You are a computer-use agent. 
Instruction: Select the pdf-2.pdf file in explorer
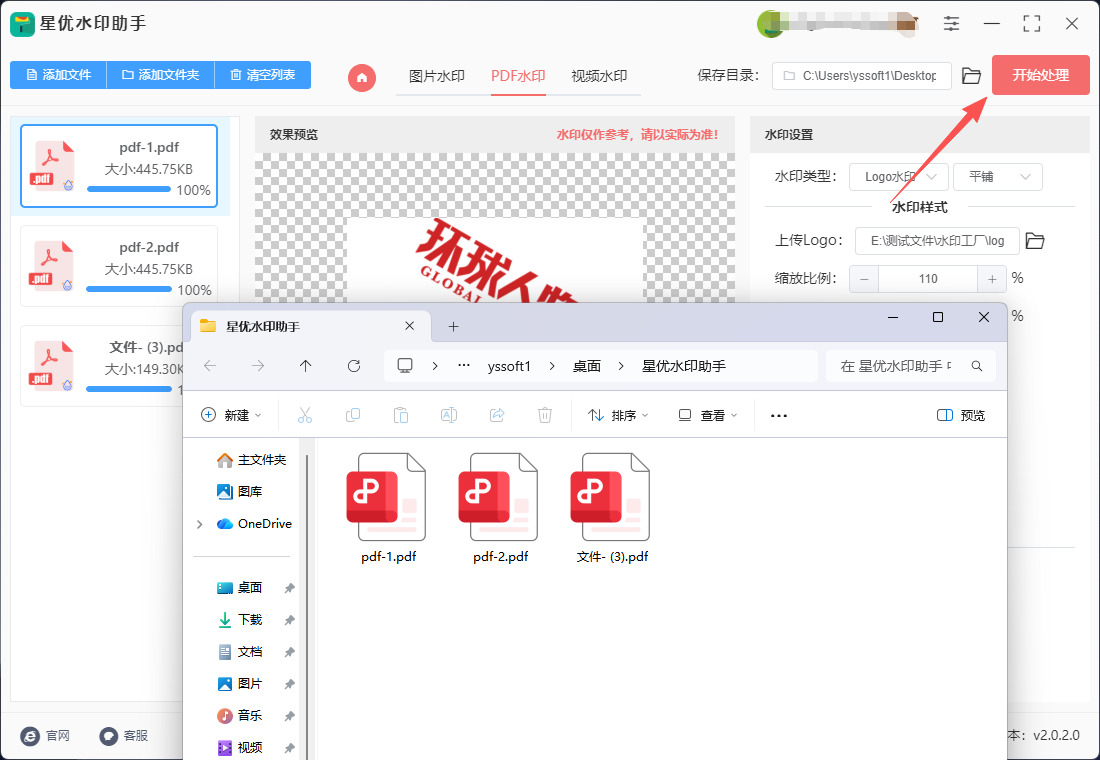(x=500, y=508)
